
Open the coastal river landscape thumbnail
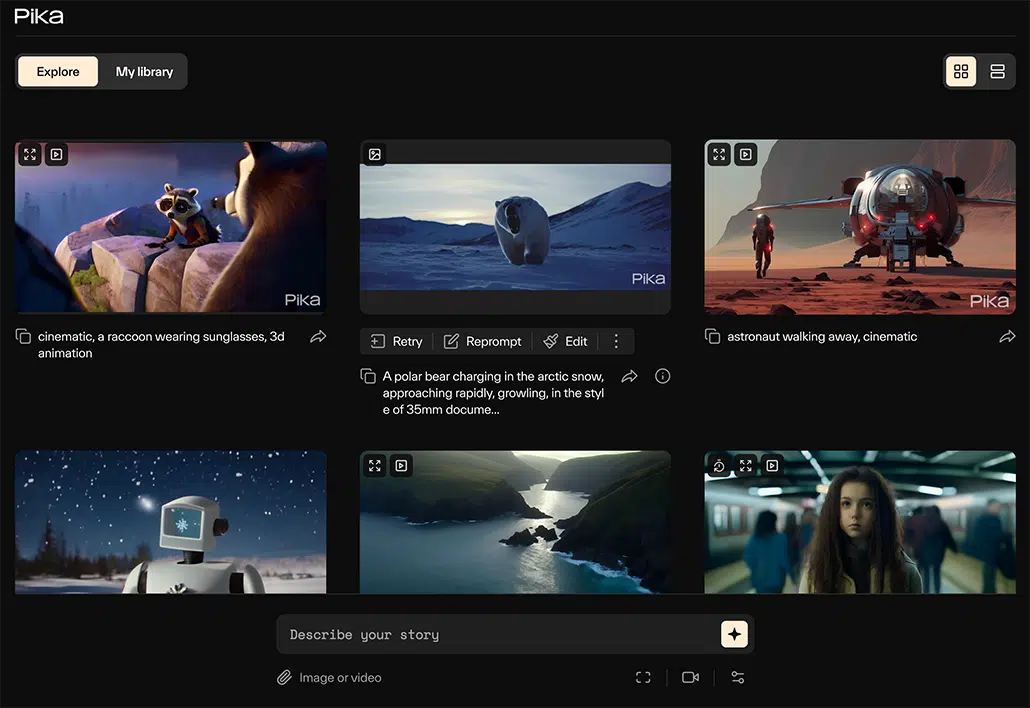516,522
